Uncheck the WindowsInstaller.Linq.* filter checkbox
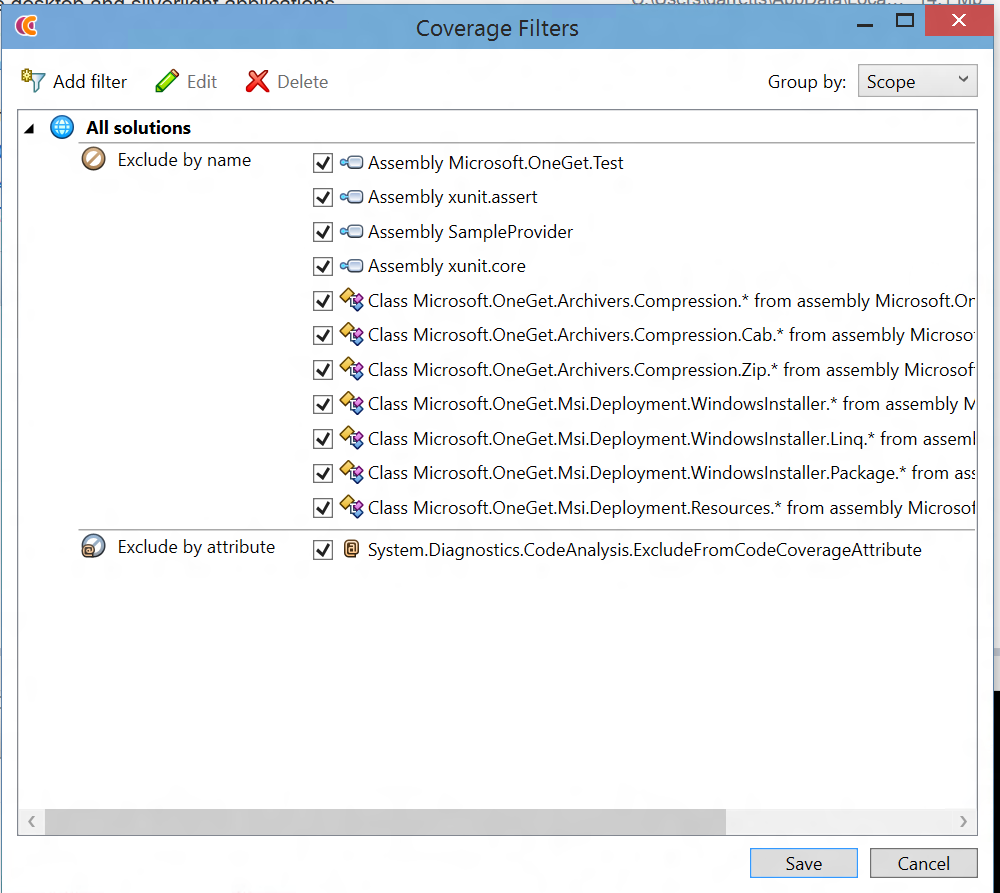The image size is (1000, 893). pyautogui.click(x=323, y=439)
